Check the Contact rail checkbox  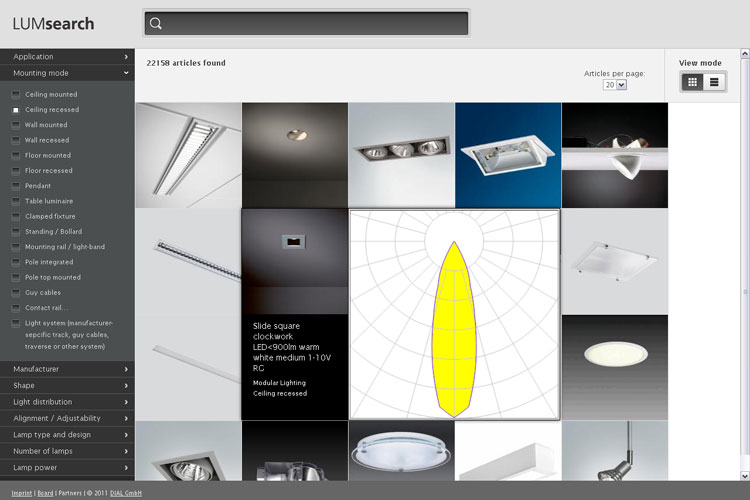(16, 308)
